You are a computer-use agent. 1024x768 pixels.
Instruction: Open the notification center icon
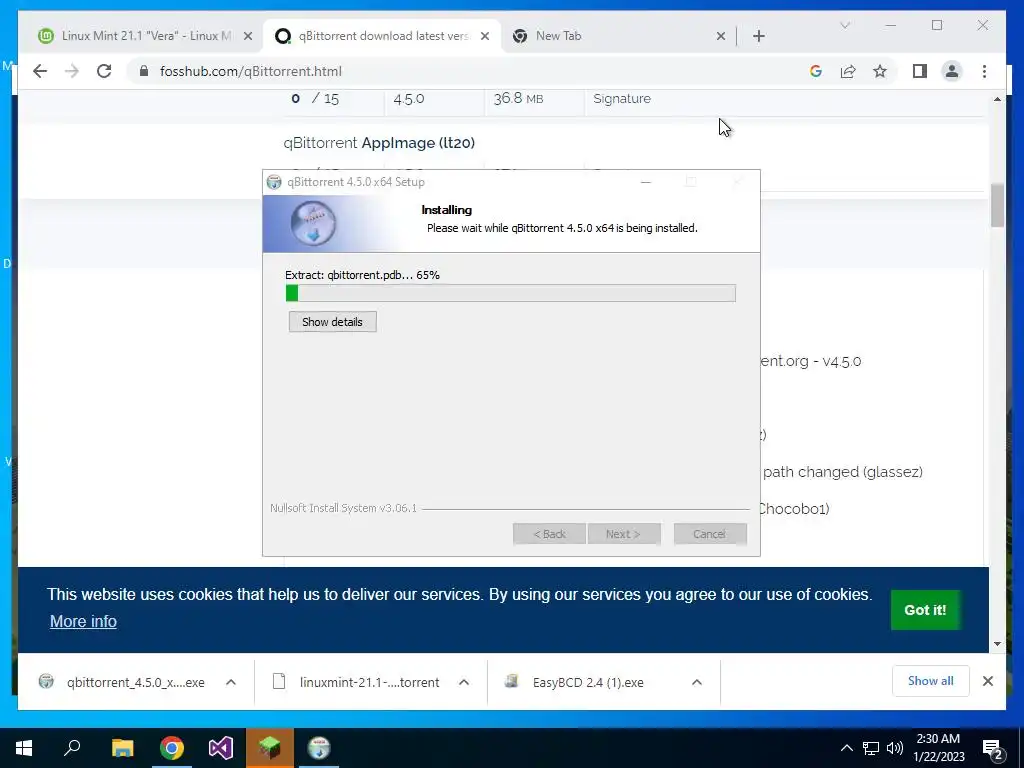[x=993, y=749]
